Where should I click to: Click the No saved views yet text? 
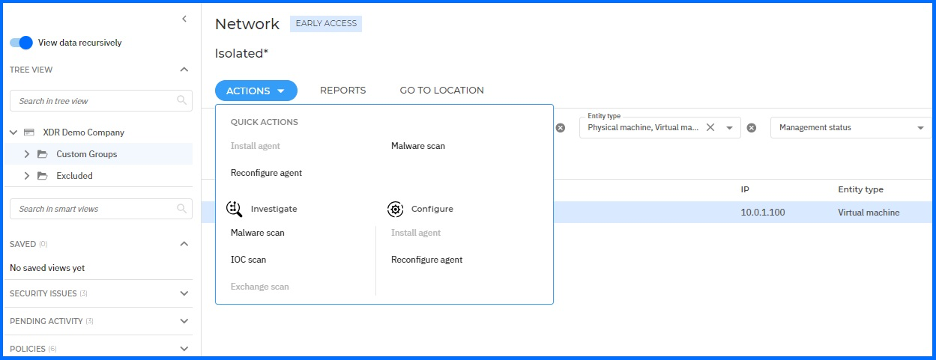[x=47, y=268]
